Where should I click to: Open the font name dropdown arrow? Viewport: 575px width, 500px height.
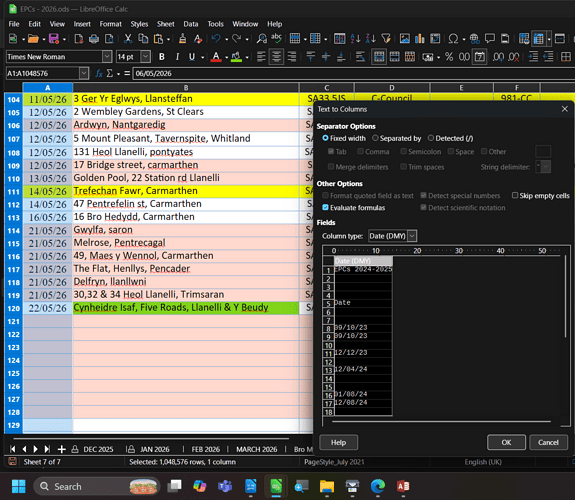pos(107,56)
